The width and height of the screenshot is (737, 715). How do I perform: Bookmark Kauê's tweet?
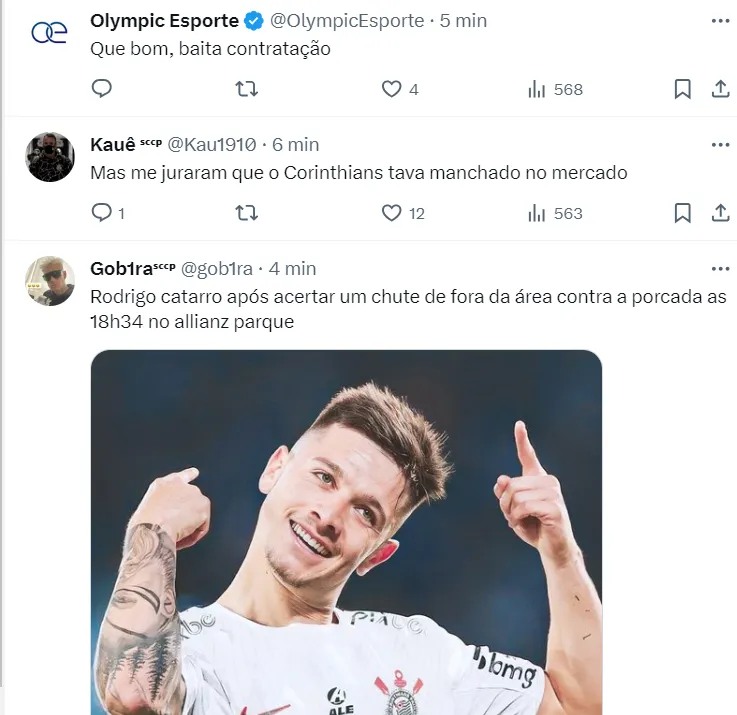(x=682, y=213)
